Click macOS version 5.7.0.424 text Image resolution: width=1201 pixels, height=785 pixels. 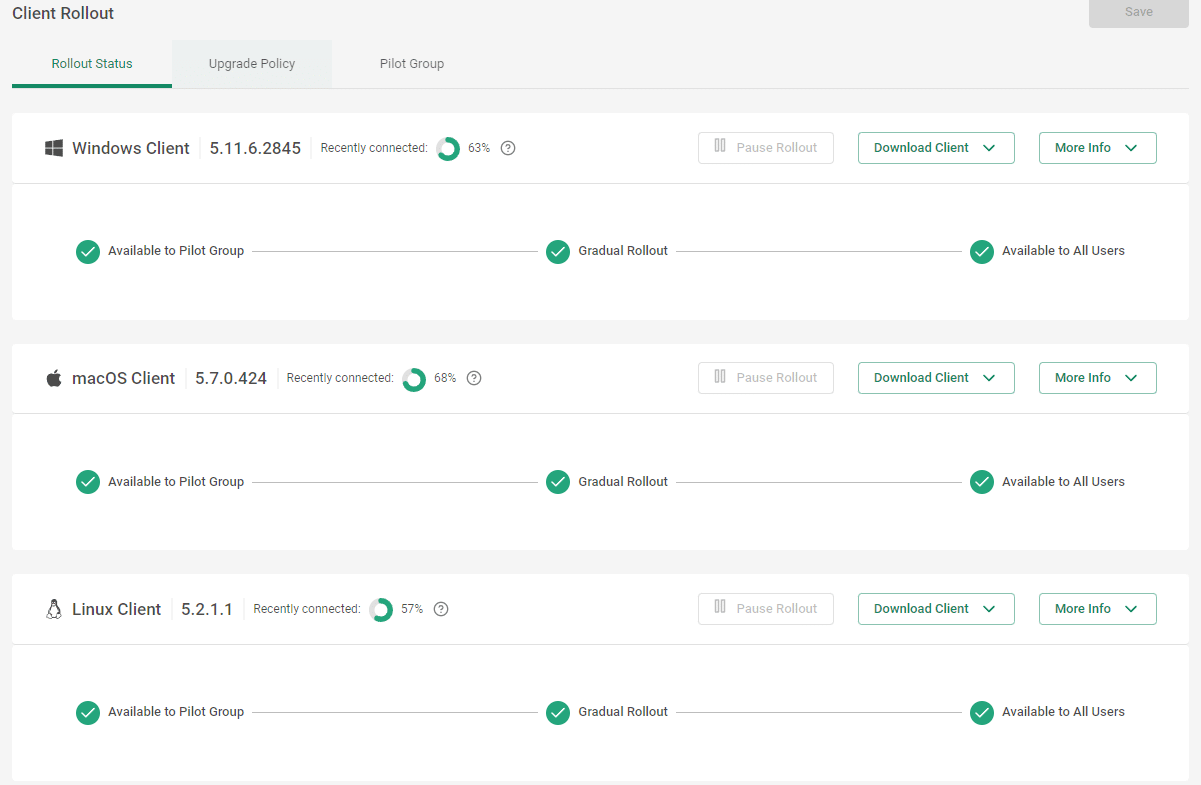[x=231, y=378]
